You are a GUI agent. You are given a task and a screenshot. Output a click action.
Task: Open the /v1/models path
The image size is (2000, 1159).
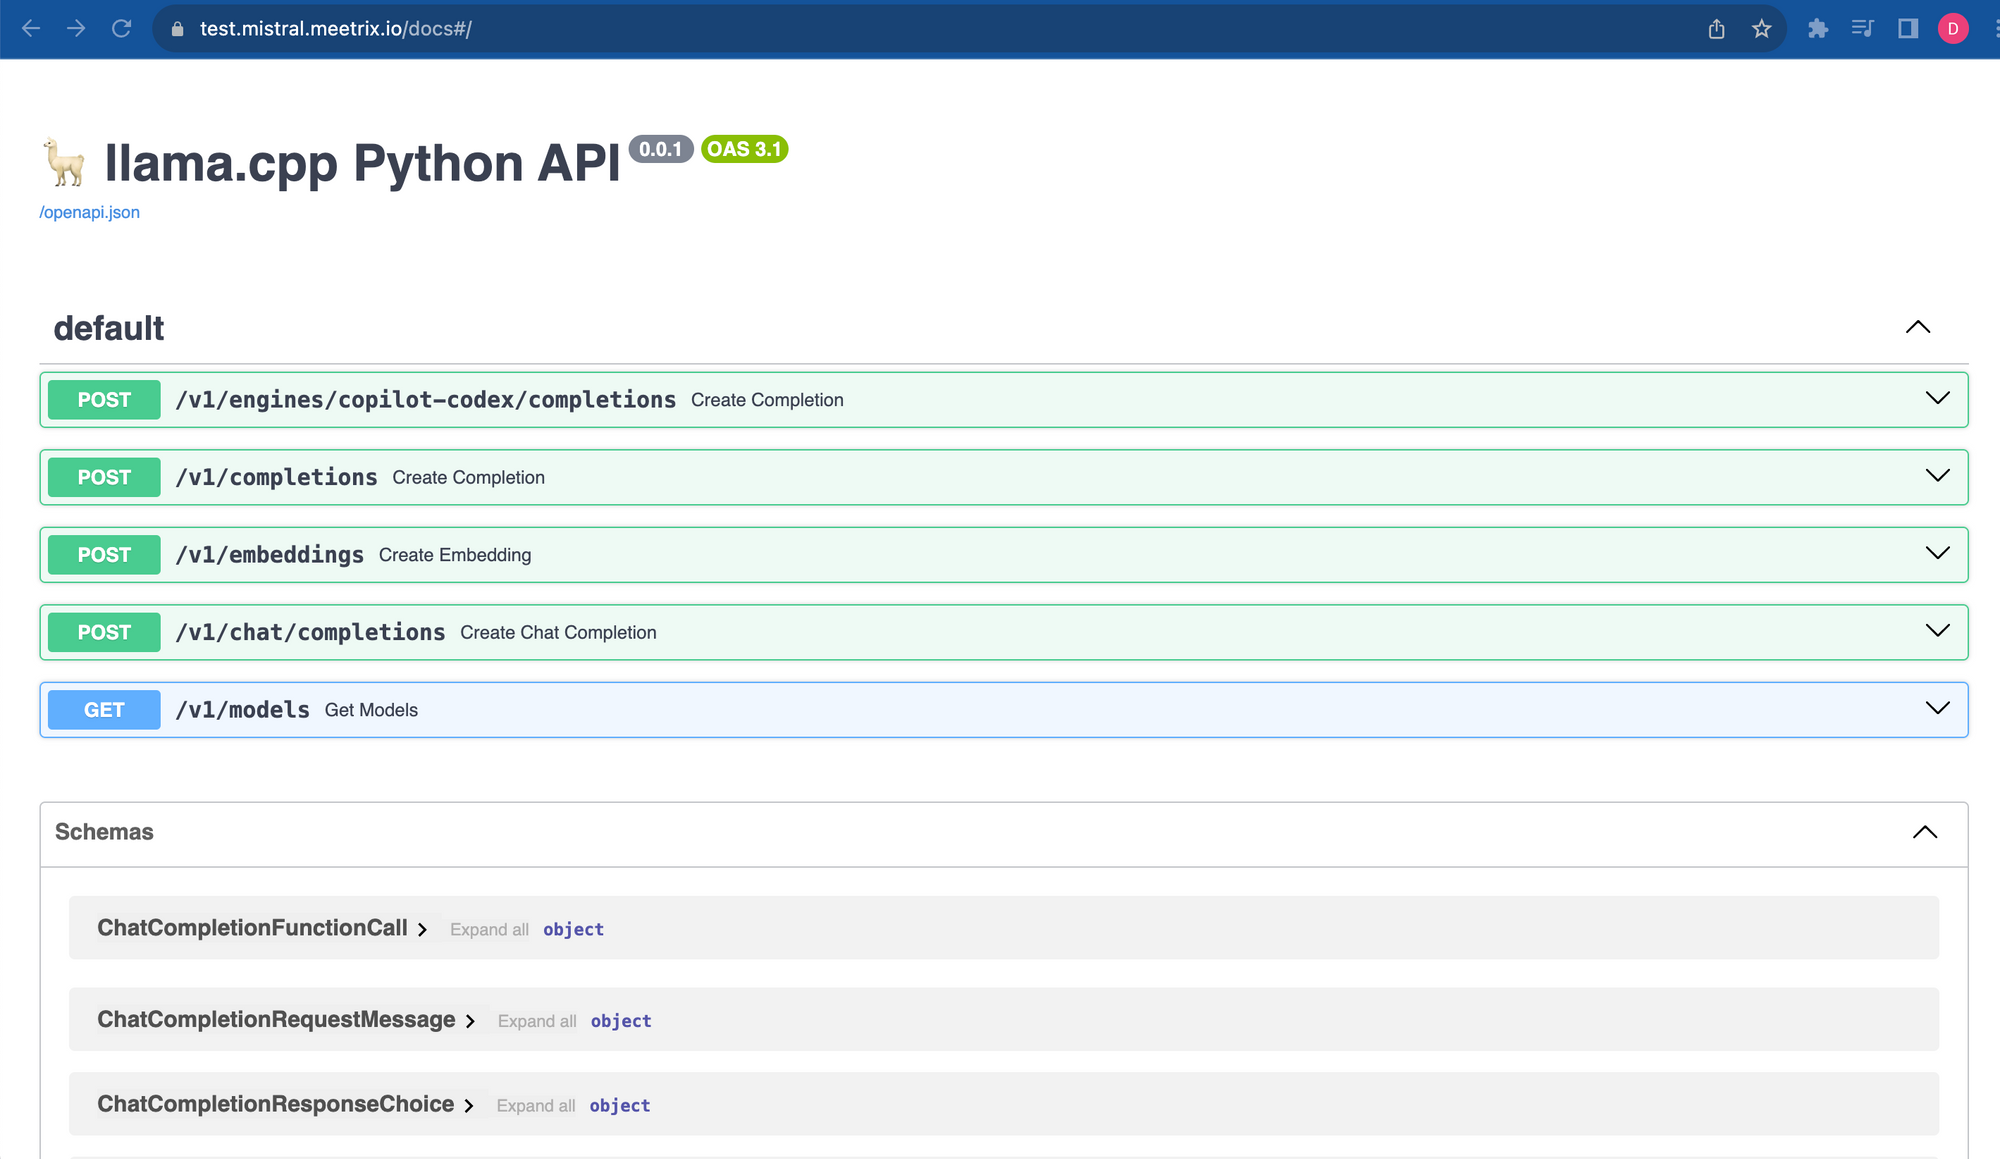click(243, 710)
